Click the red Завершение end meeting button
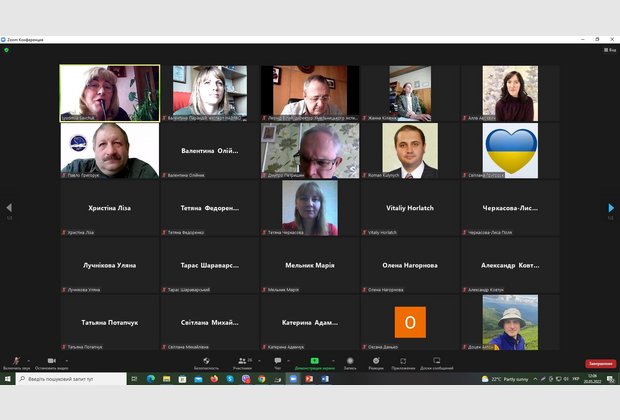Viewport: 620px width, 420px height. click(x=600, y=363)
